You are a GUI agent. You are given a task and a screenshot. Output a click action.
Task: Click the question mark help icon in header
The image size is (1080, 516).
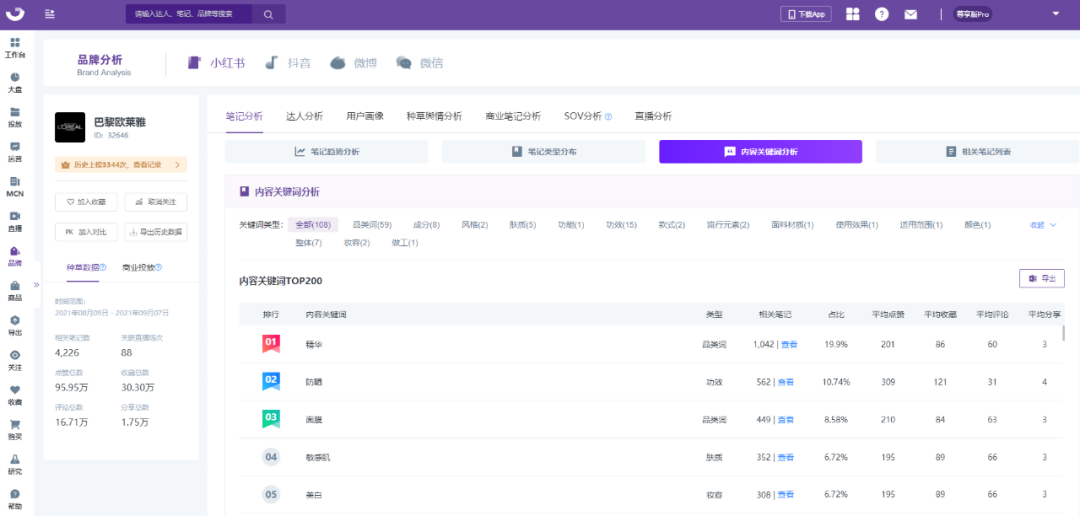(882, 14)
